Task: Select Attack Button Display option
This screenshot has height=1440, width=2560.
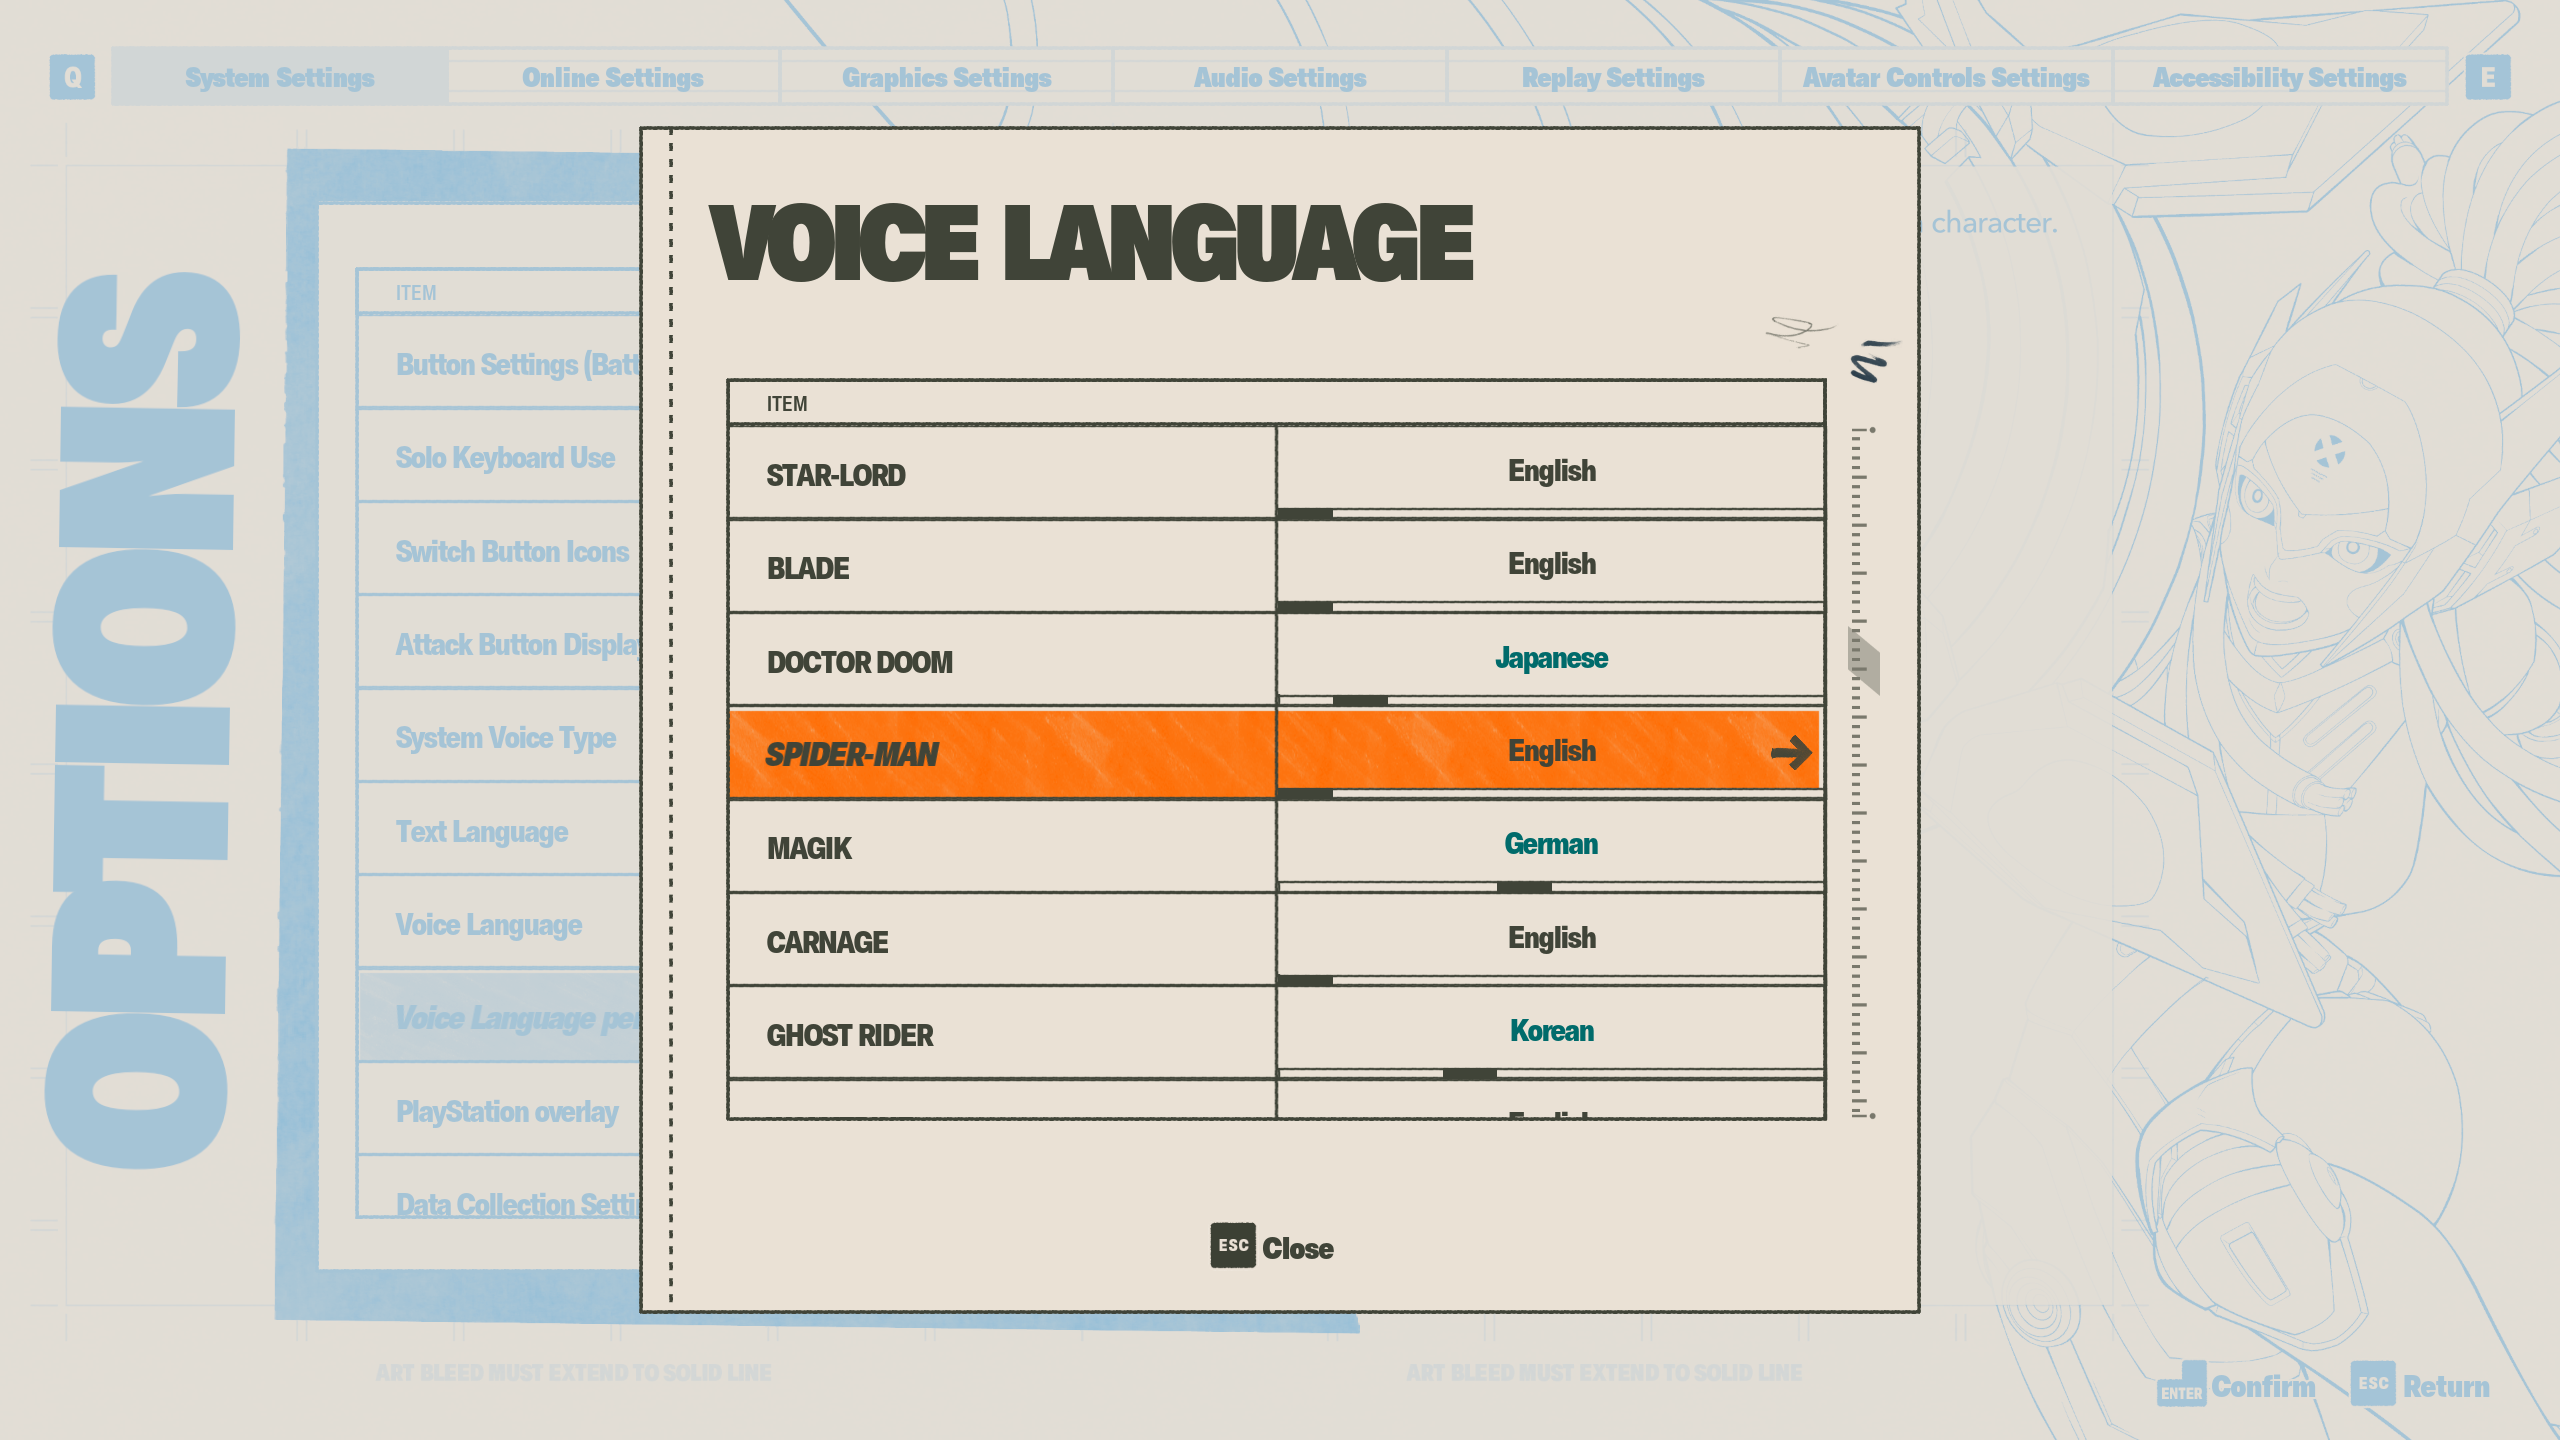Action: point(500,643)
